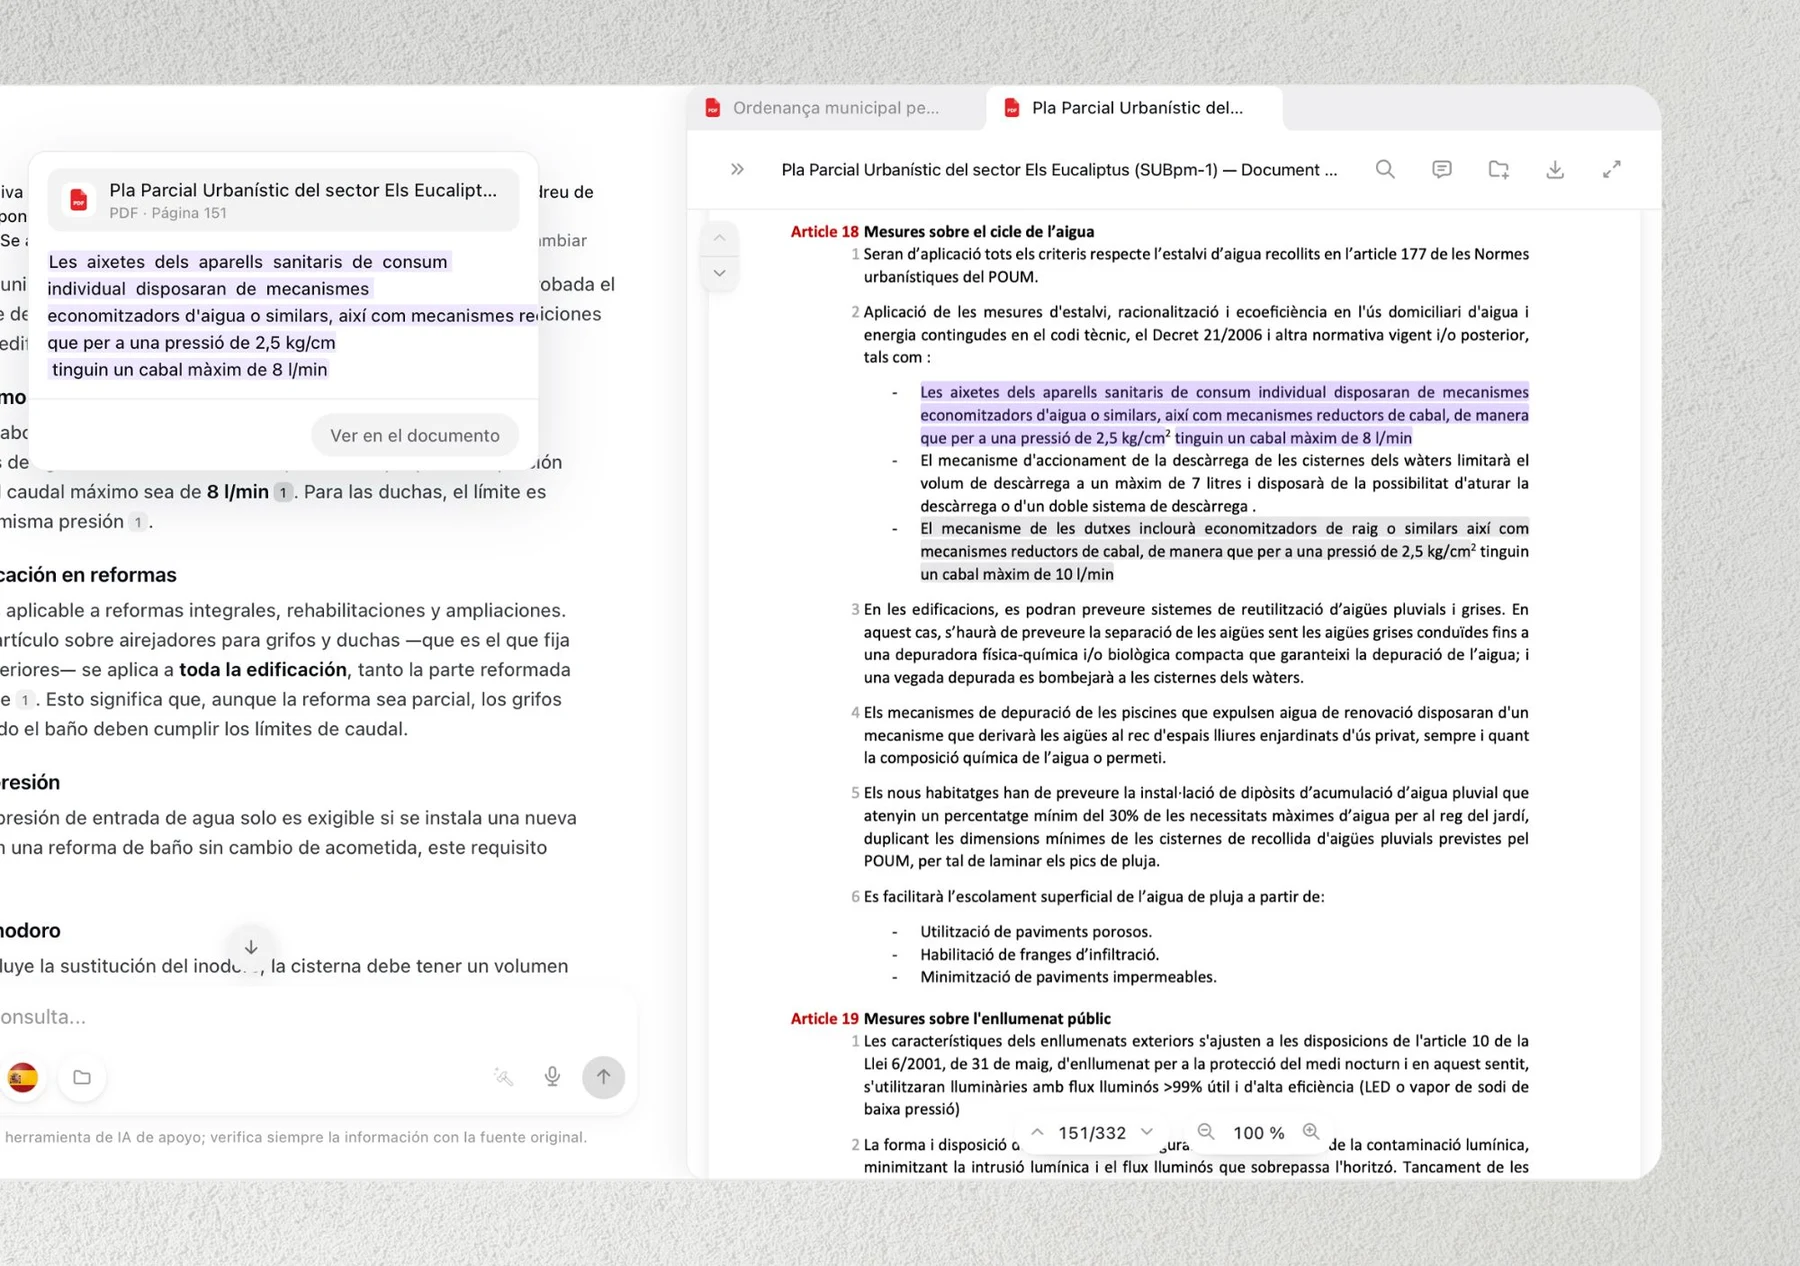Image resolution: width=1800 pixels, height=1266 pixels.
Task: Zoom out of the PDF
Action: [x=1206, y=1132]
